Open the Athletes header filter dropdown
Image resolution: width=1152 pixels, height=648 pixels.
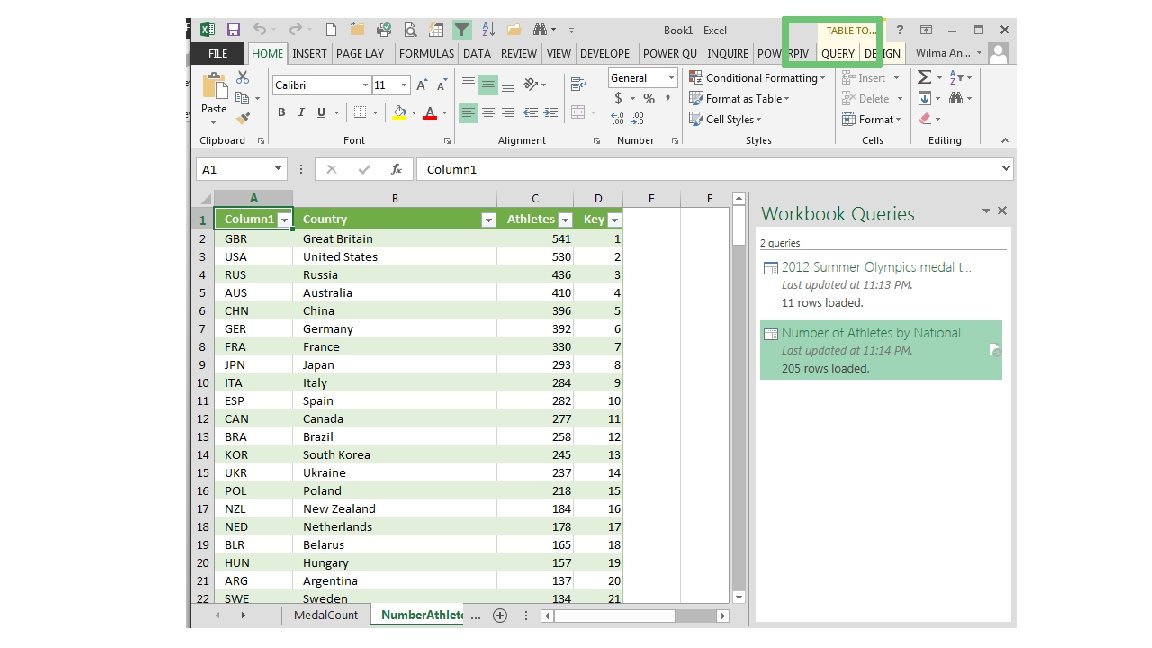click(565, 220)
